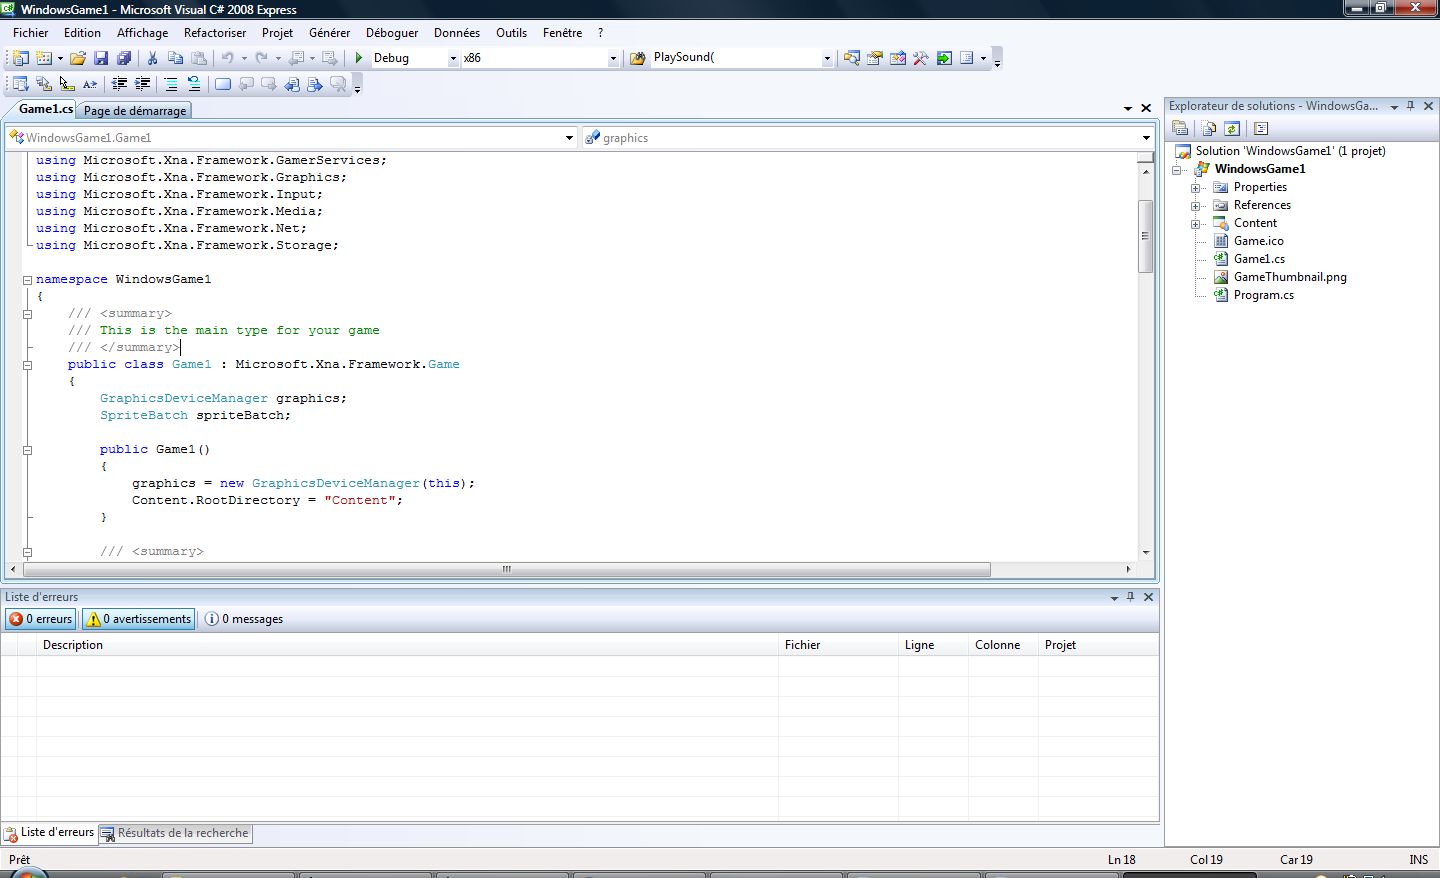This screenshot has height=878, width=1440.
Task: Expand the References node in solution tree
Action: pyautogui.click(x=1195, y=205)
